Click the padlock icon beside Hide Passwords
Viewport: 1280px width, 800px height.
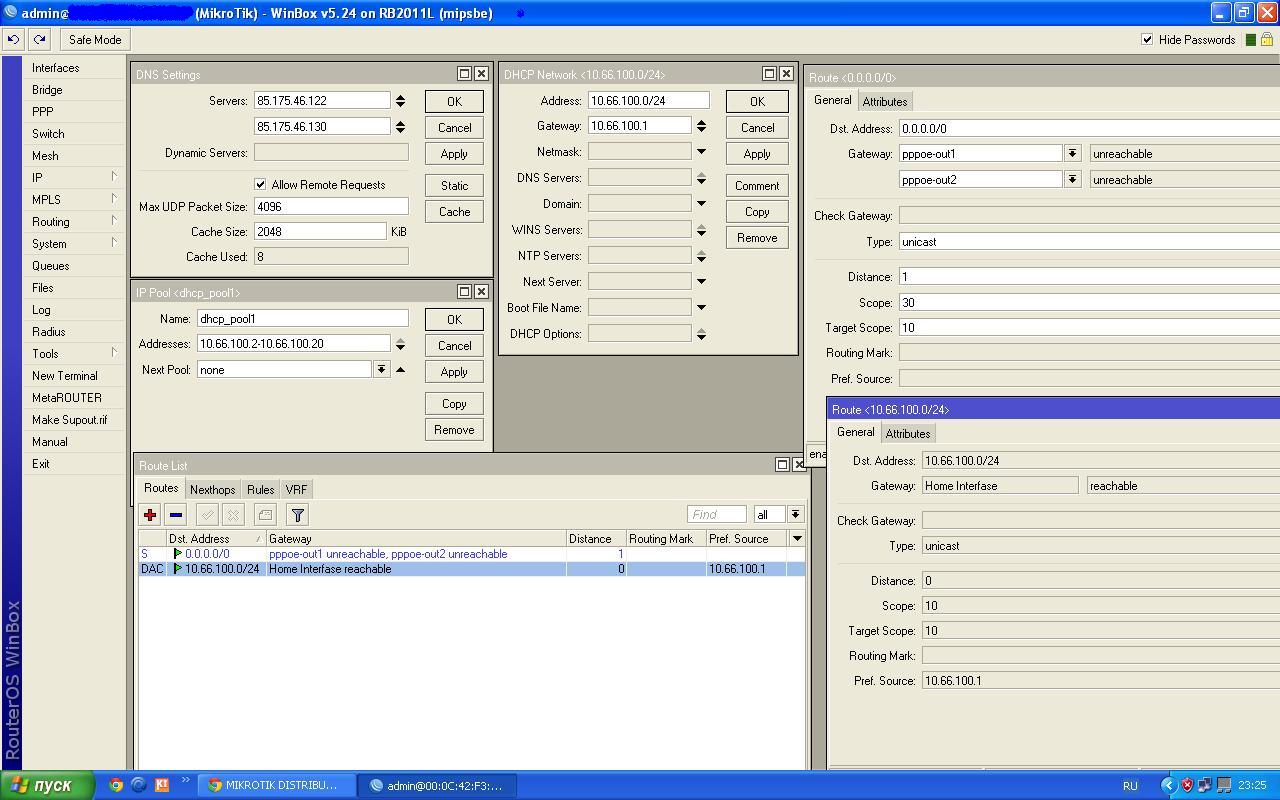(x=1267, y=40)
